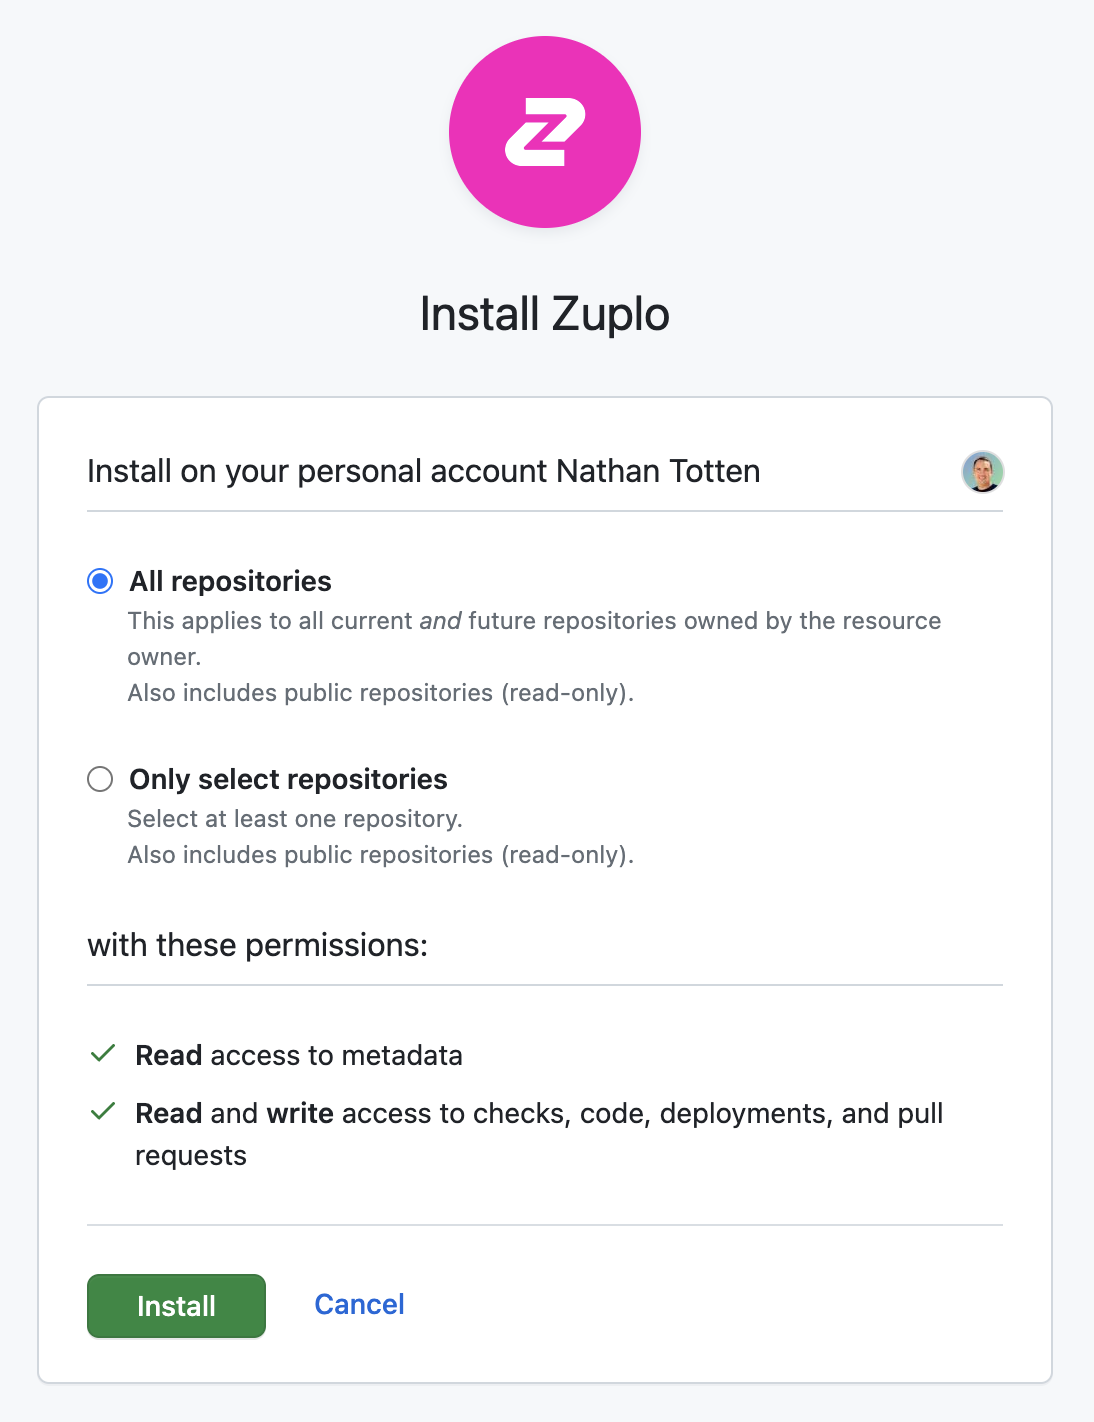Screen dimensions: 1094x1422
Task: Click the Cancel link
Action: (359, 1304)
